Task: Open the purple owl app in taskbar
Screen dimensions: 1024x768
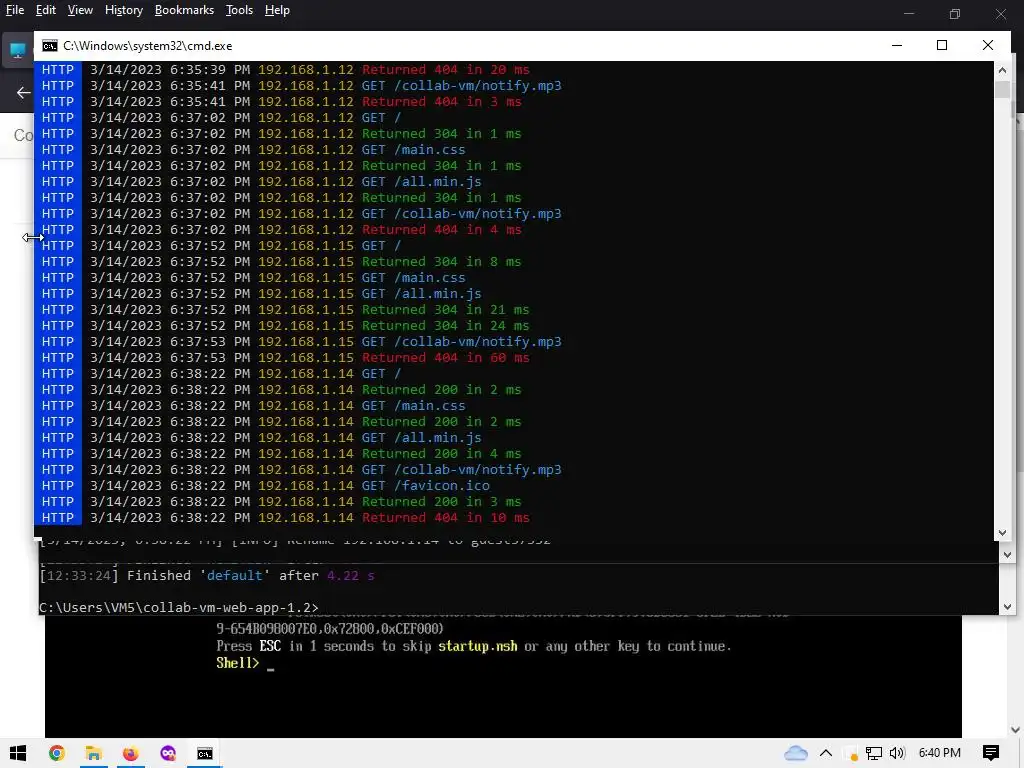Action: point(168,753)
